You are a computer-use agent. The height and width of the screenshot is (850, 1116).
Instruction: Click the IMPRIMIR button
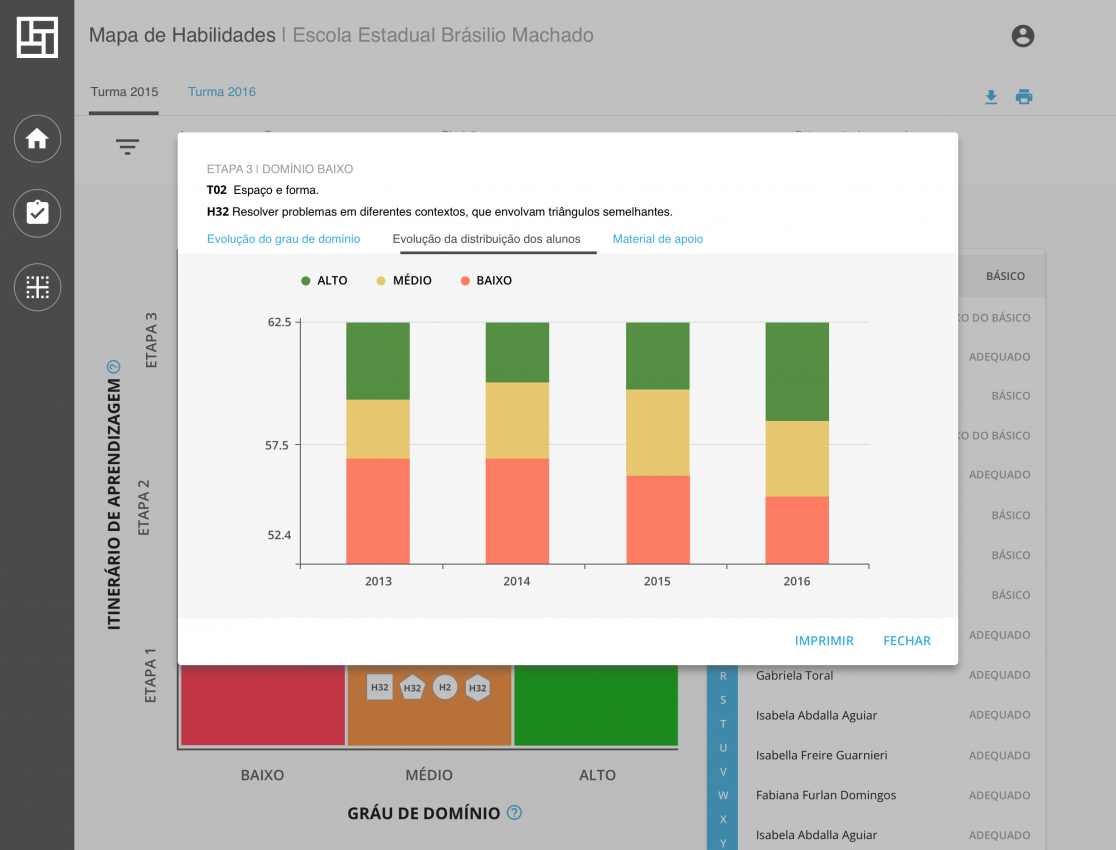[824, 641]
